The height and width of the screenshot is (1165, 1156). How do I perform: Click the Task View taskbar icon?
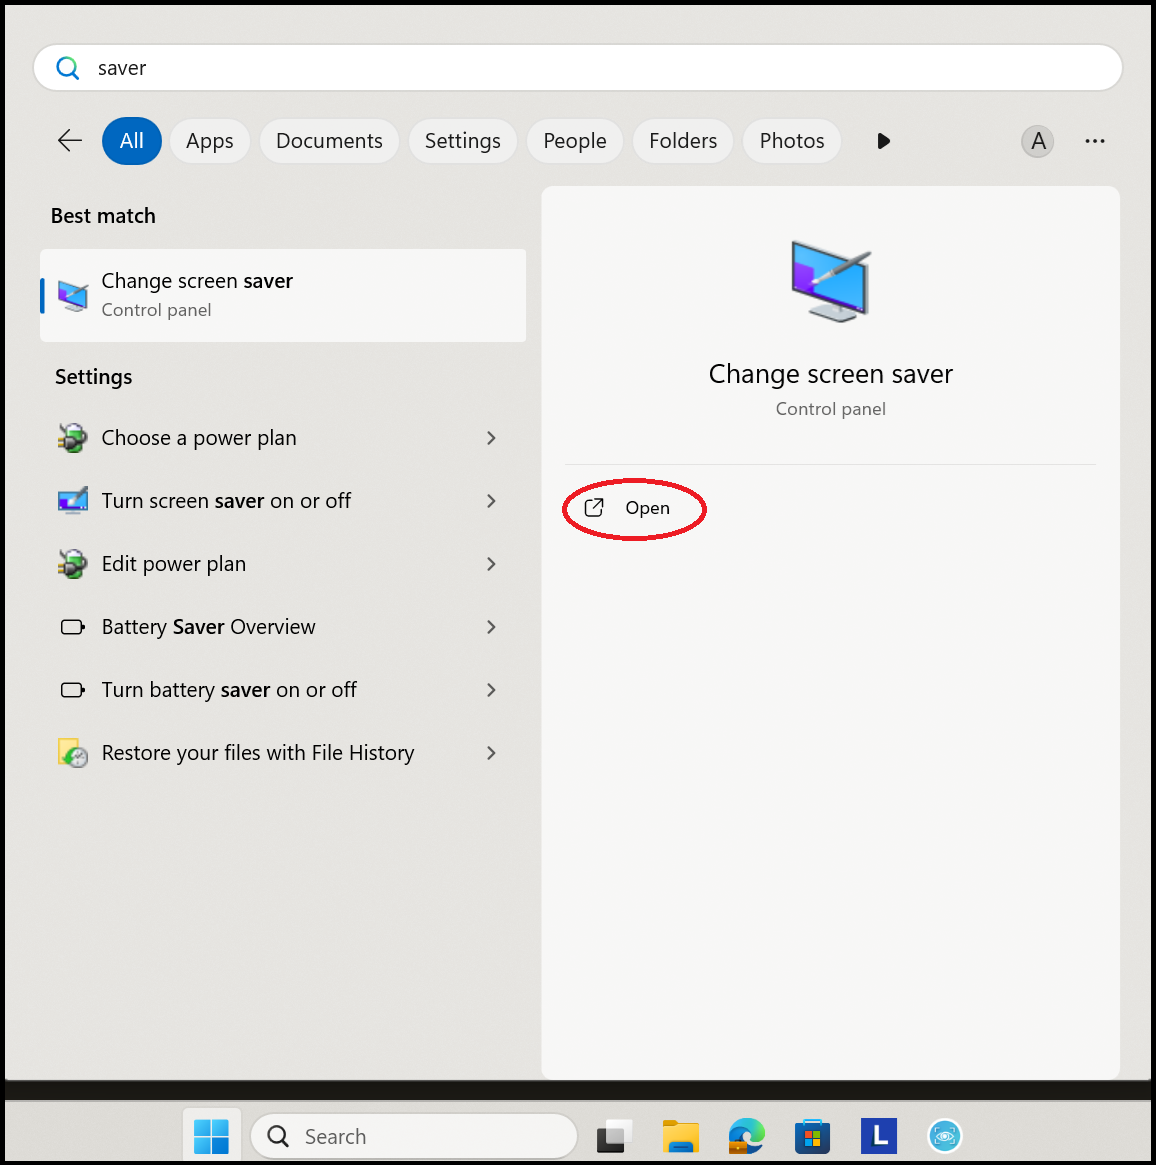coord(615,1136)
